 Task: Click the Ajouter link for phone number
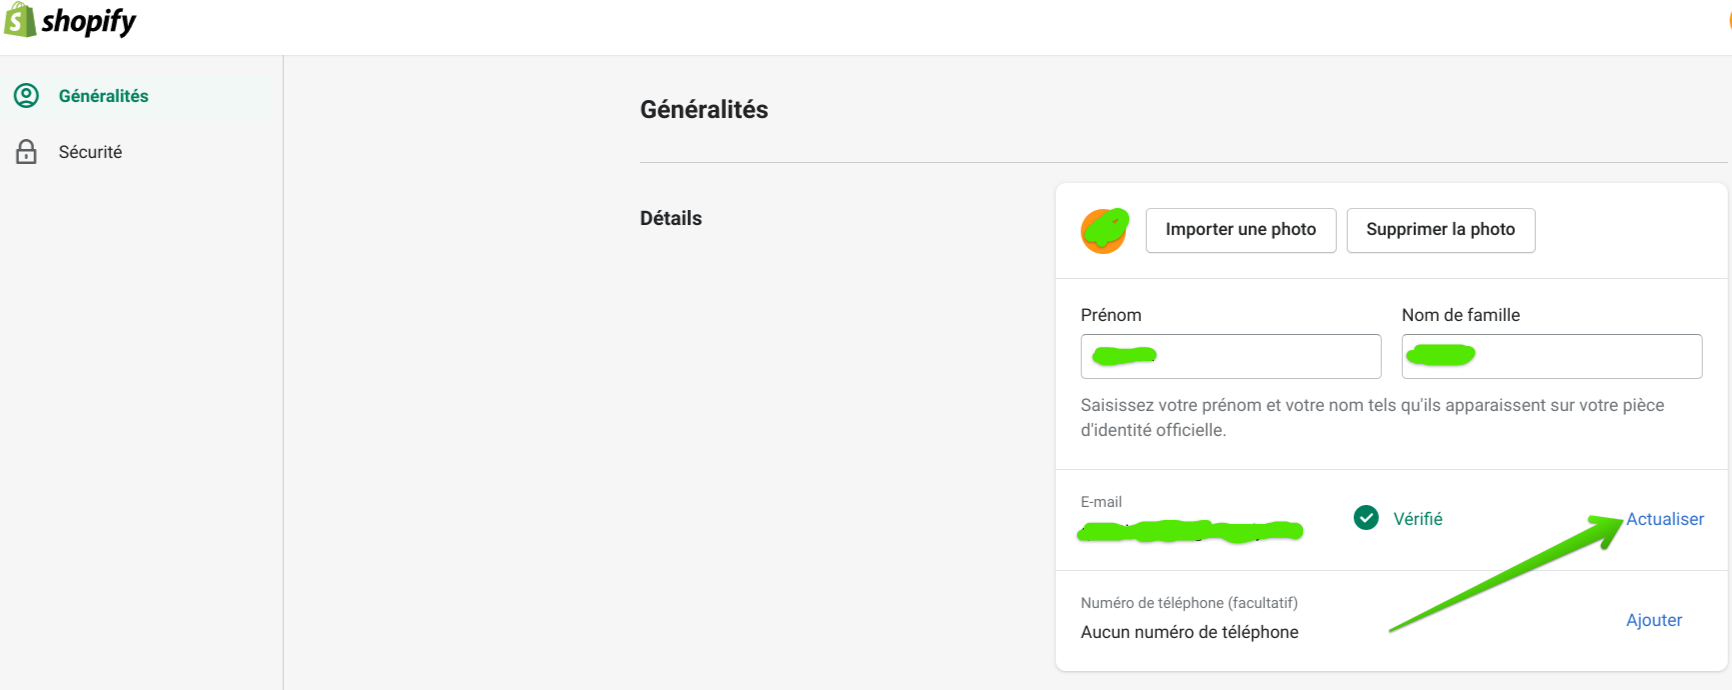1654,620
